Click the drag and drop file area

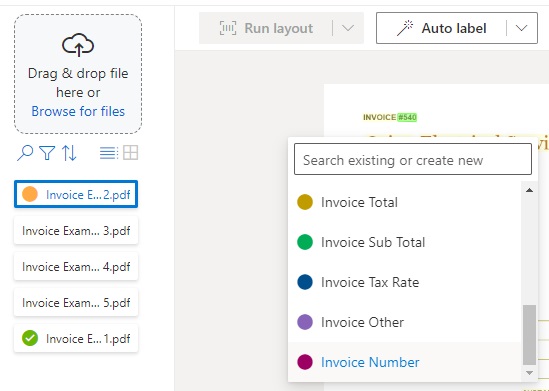click(78, 74)
